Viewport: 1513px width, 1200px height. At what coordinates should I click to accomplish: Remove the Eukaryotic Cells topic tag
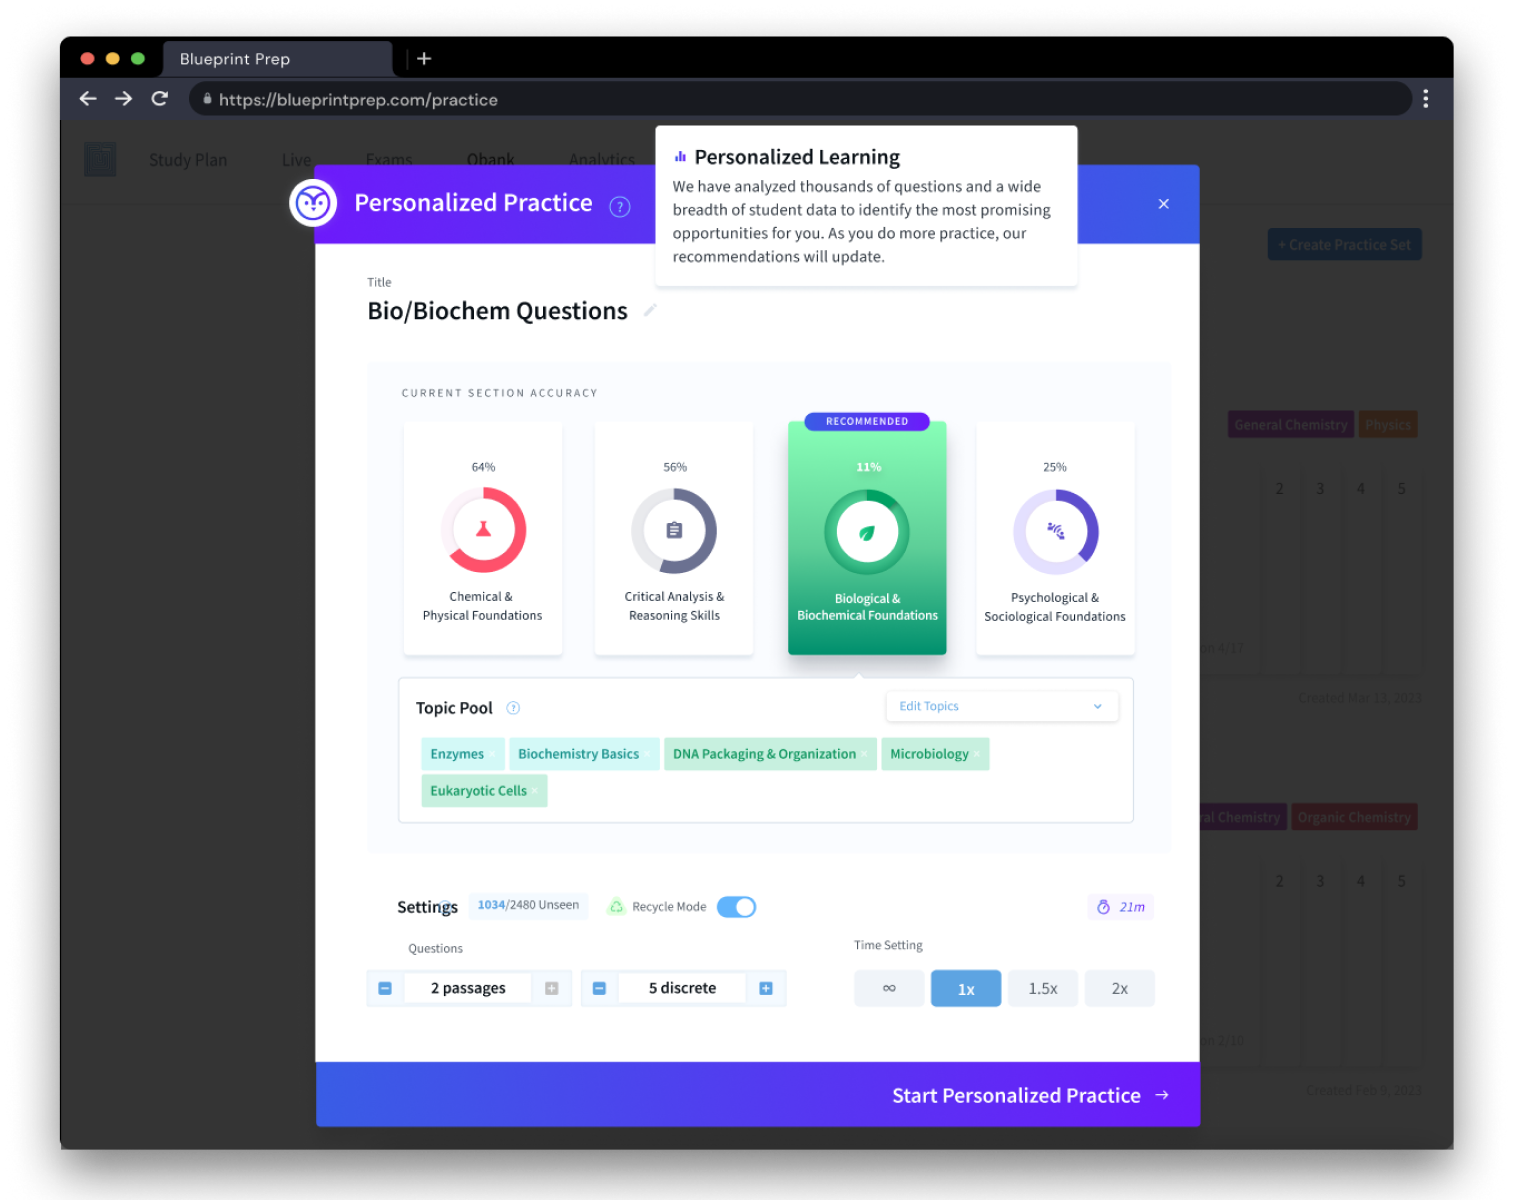[x=535, y=791]
